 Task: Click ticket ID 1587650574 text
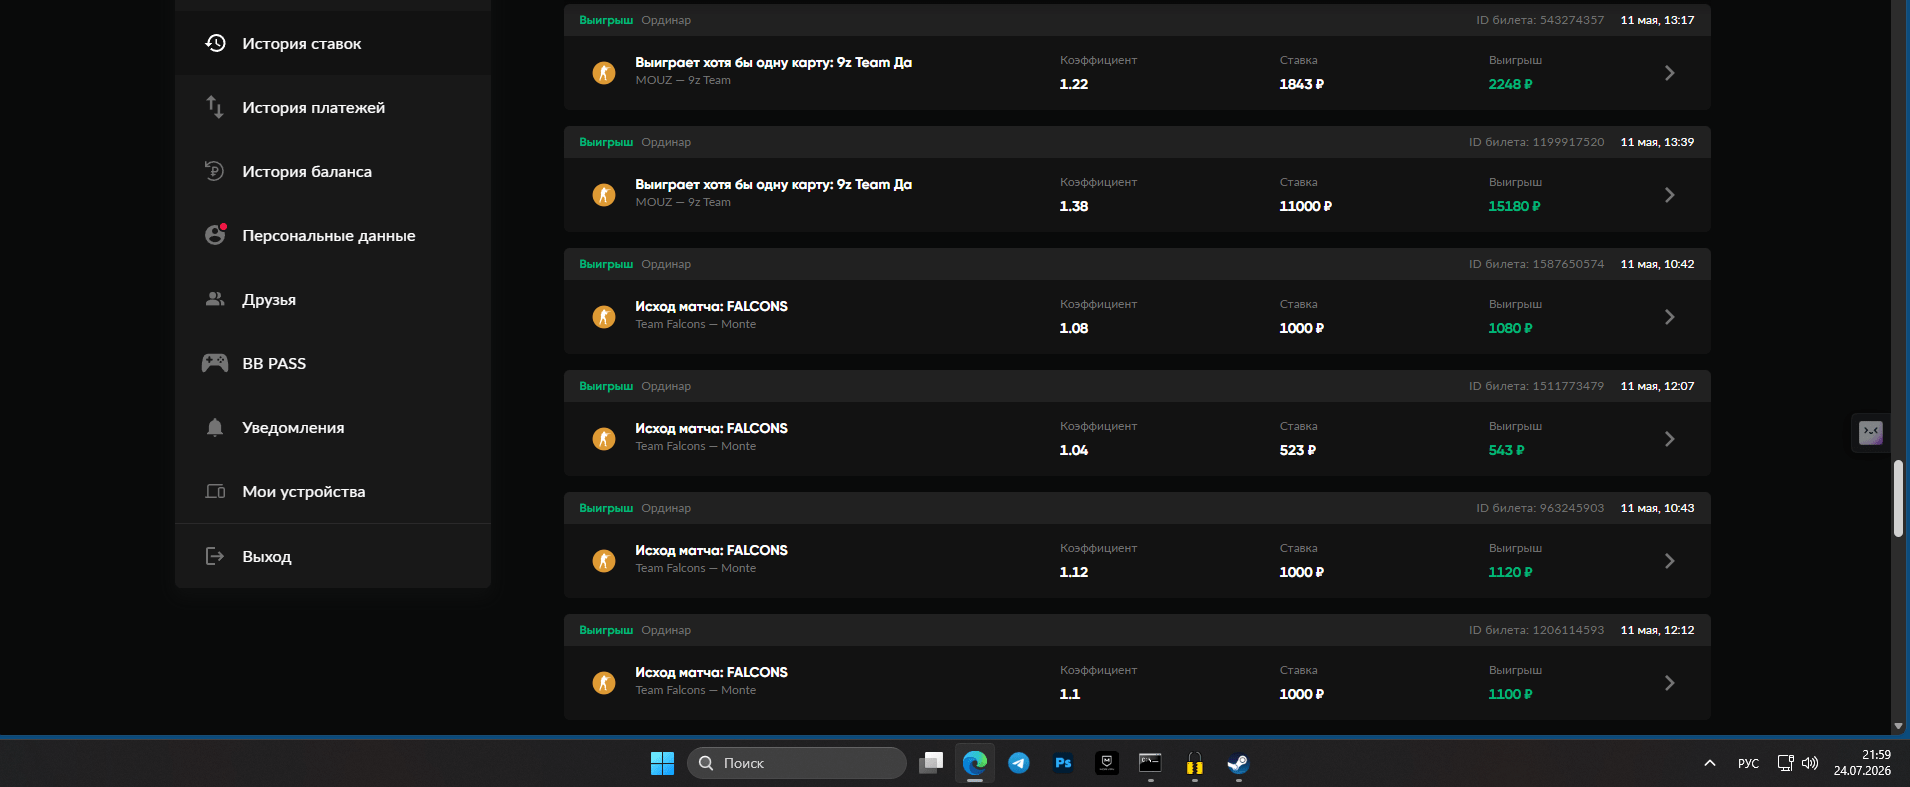[x=1536, y=264]
